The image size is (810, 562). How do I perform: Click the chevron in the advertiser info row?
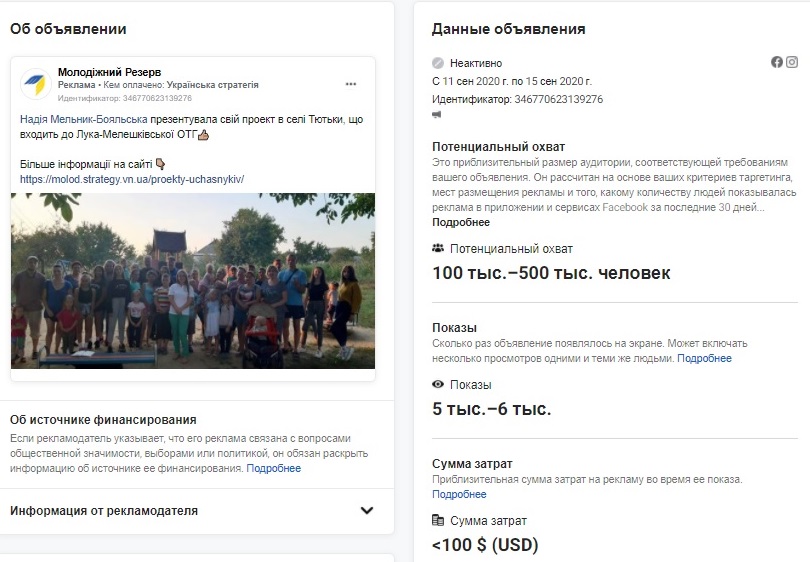click(367, 510)
